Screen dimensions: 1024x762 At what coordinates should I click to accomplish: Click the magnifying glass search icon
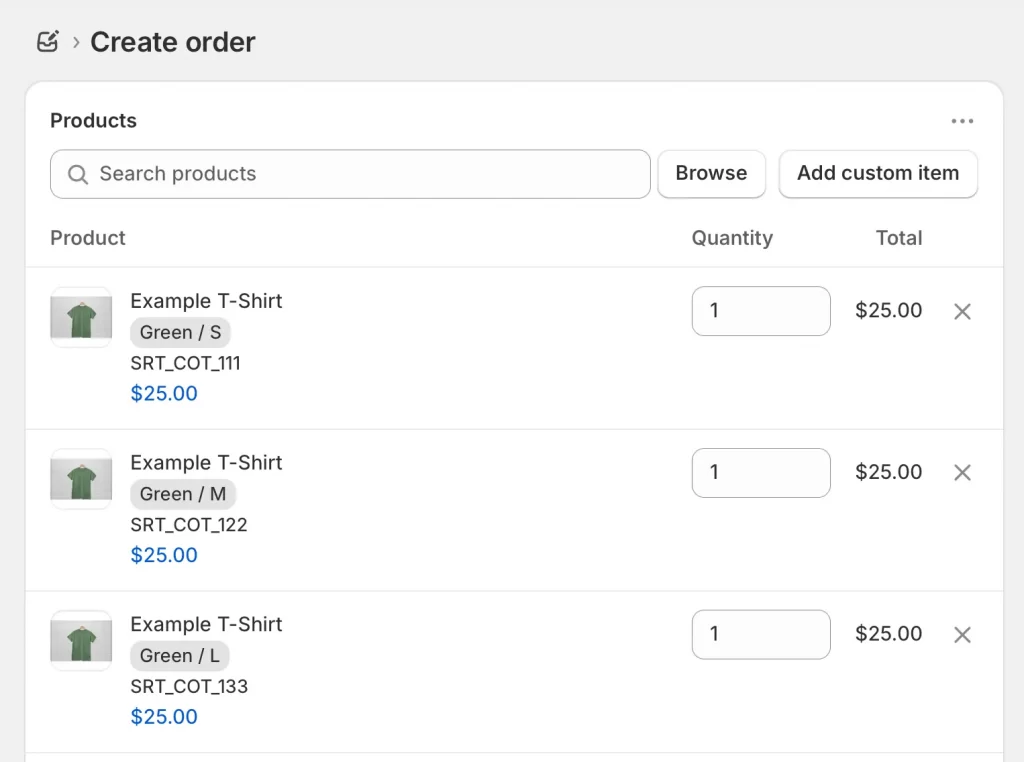click(x=77, y=174)
